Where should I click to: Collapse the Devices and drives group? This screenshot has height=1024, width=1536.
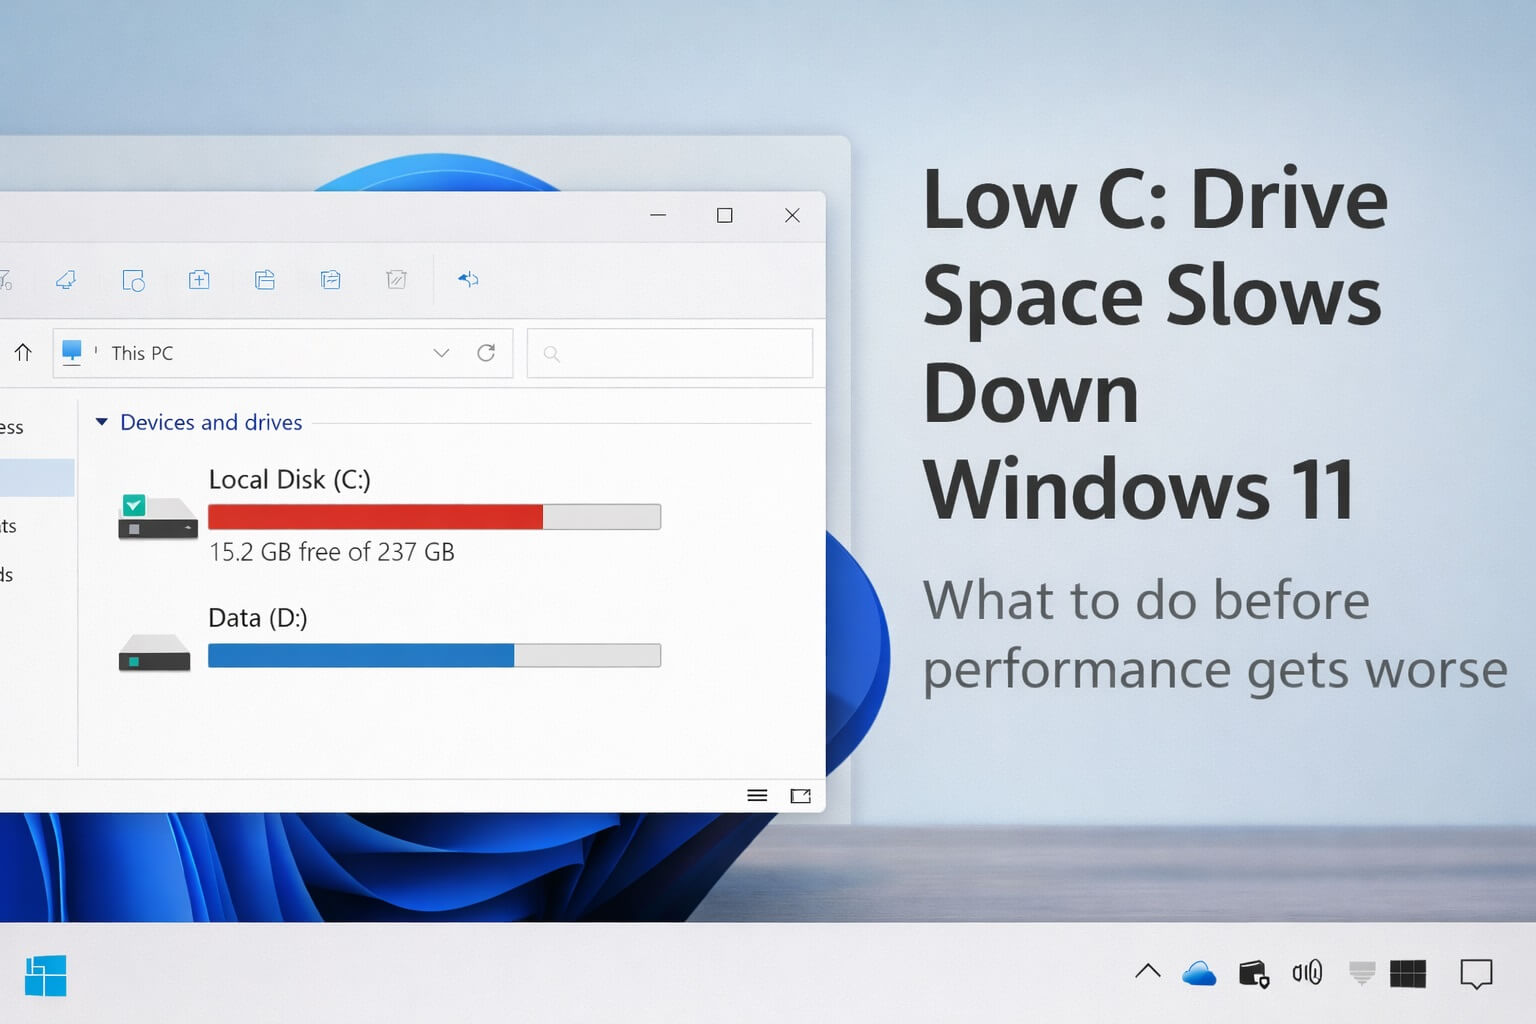coord(101,422)
